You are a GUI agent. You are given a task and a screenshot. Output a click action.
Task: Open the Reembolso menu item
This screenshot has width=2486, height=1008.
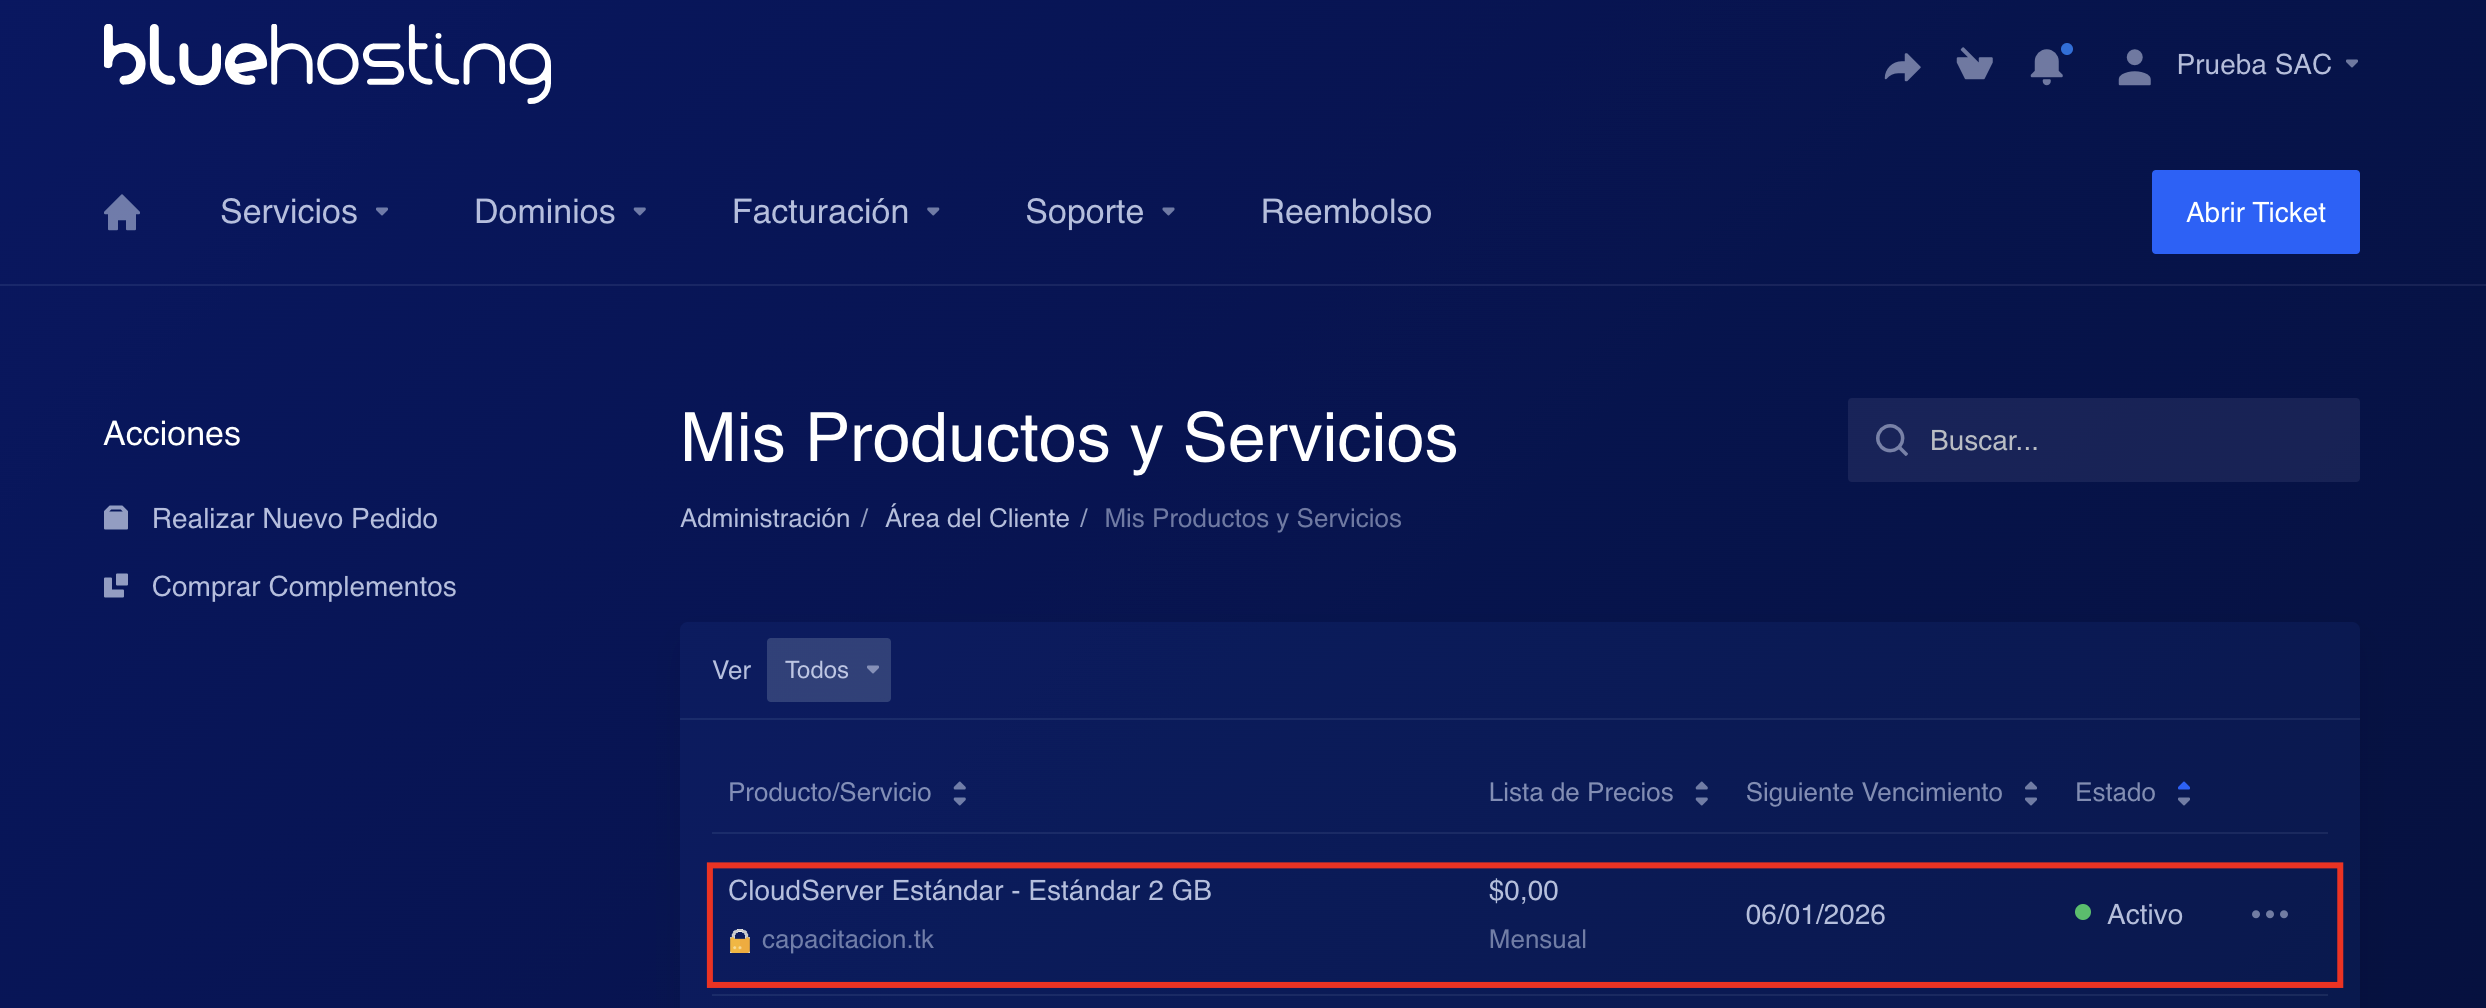1345,212
